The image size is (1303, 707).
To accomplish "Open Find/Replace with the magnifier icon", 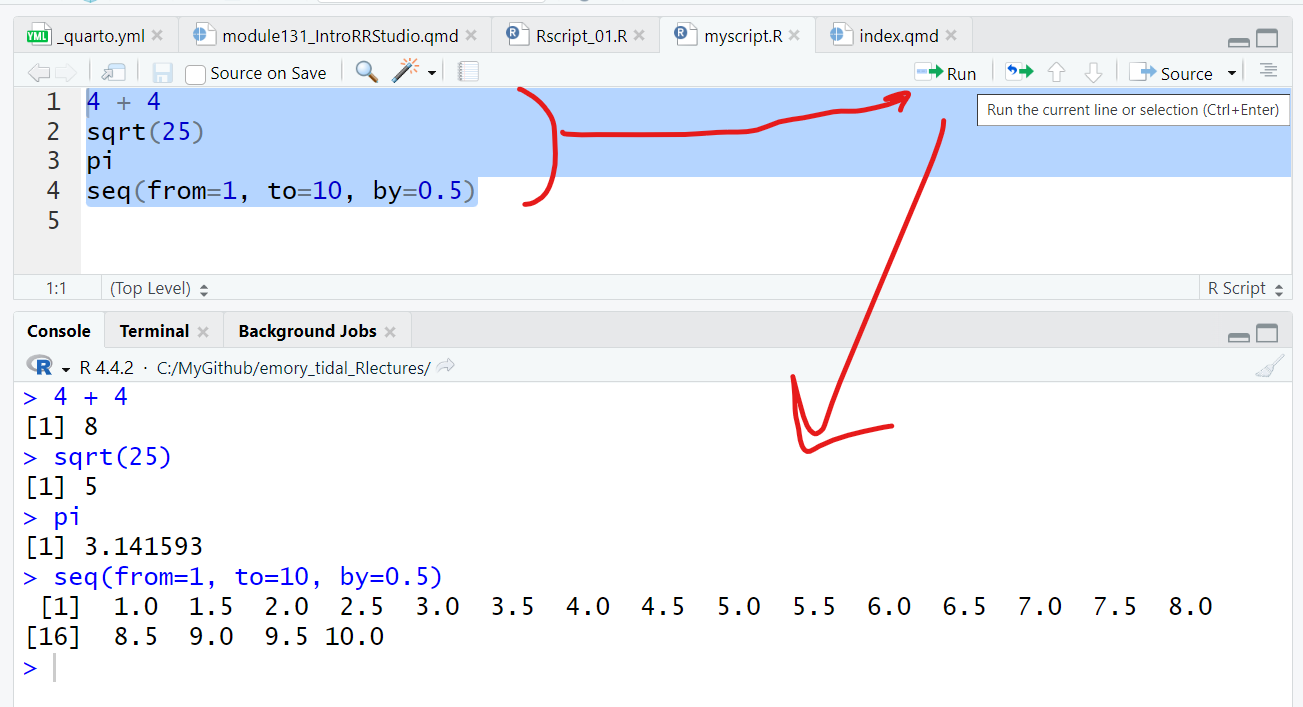I will point(367,72).
